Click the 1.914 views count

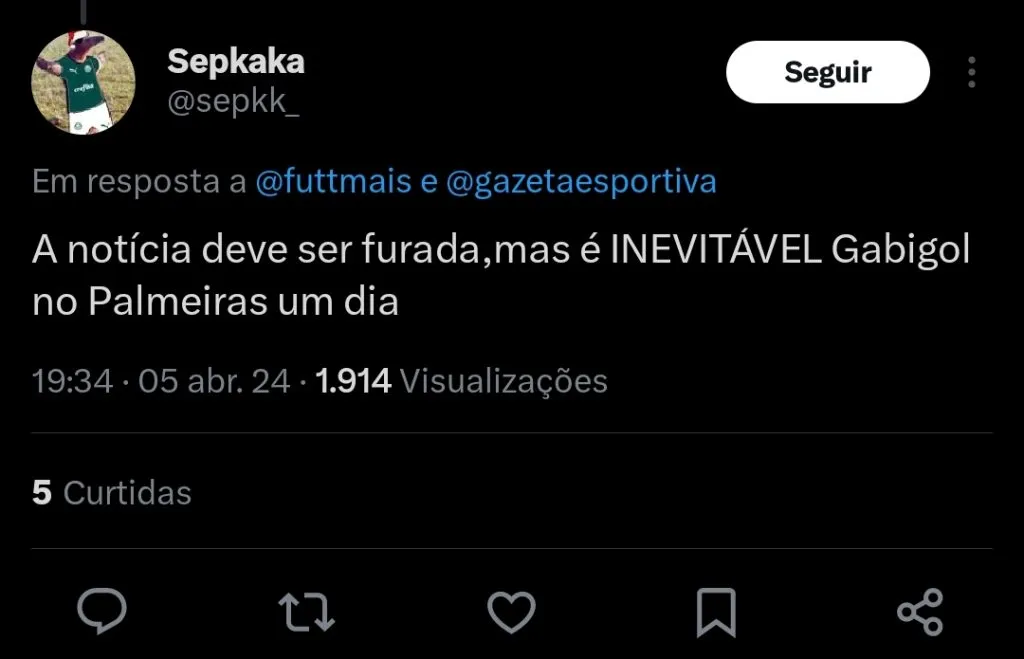click(353, 380)
